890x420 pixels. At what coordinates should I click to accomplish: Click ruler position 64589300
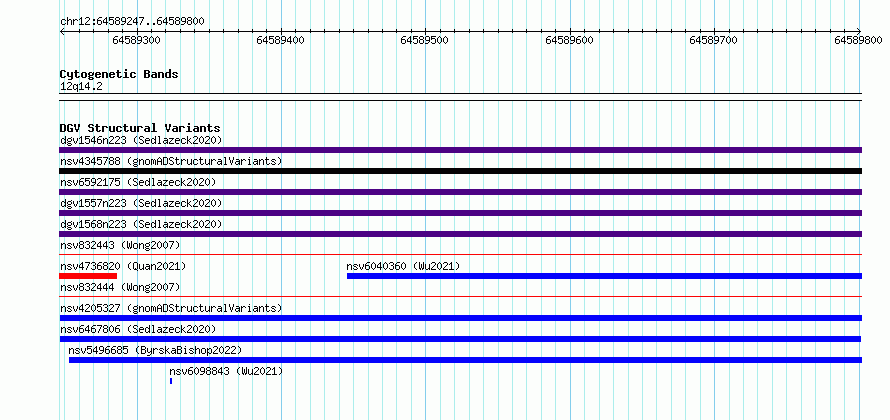136,40
